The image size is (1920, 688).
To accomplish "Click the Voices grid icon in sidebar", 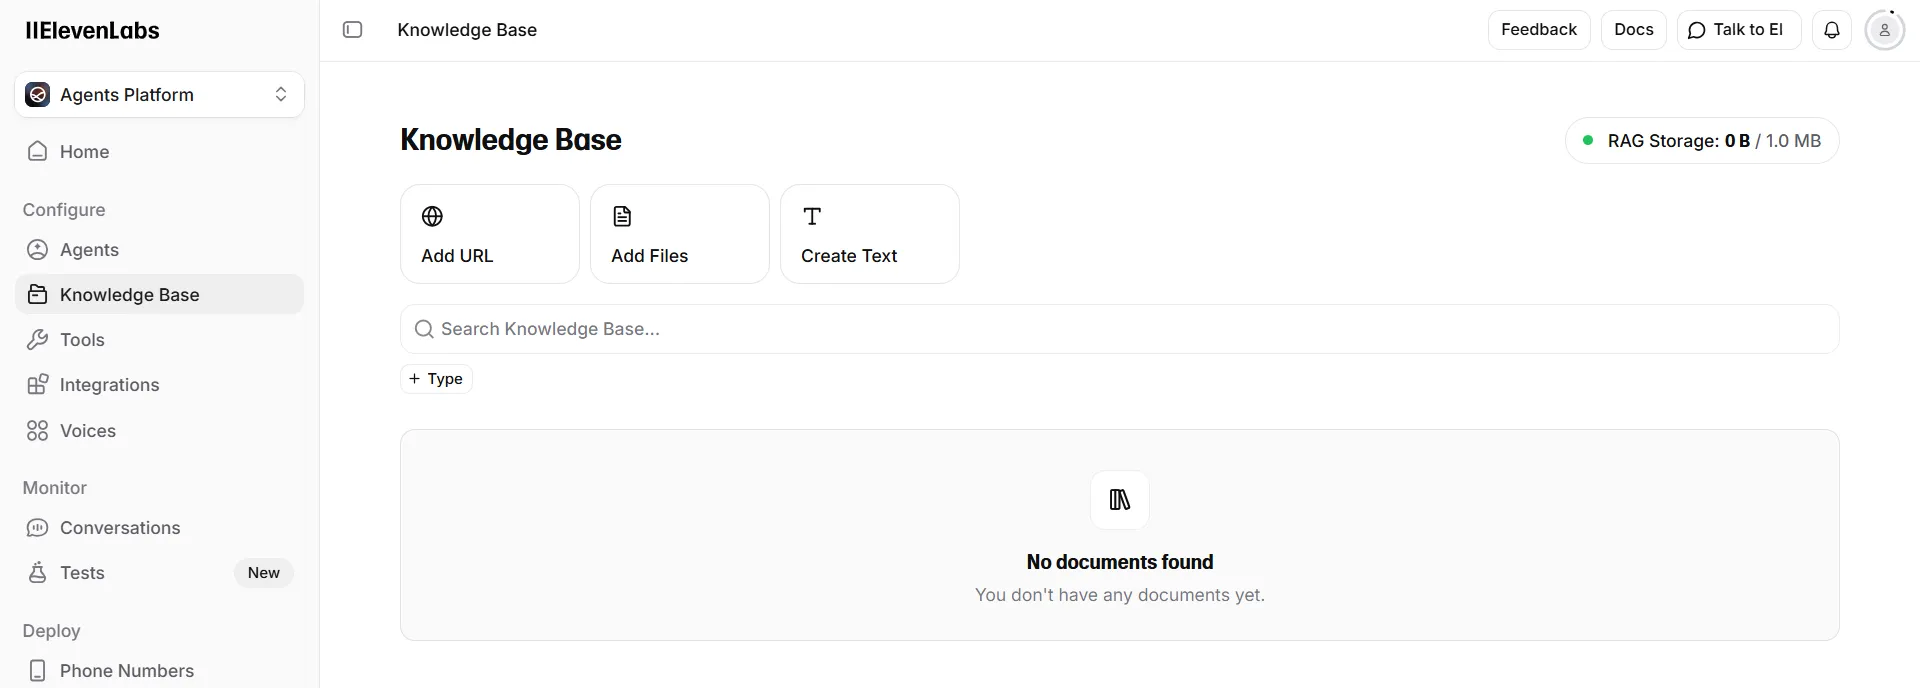I will [x=38, y=431].
